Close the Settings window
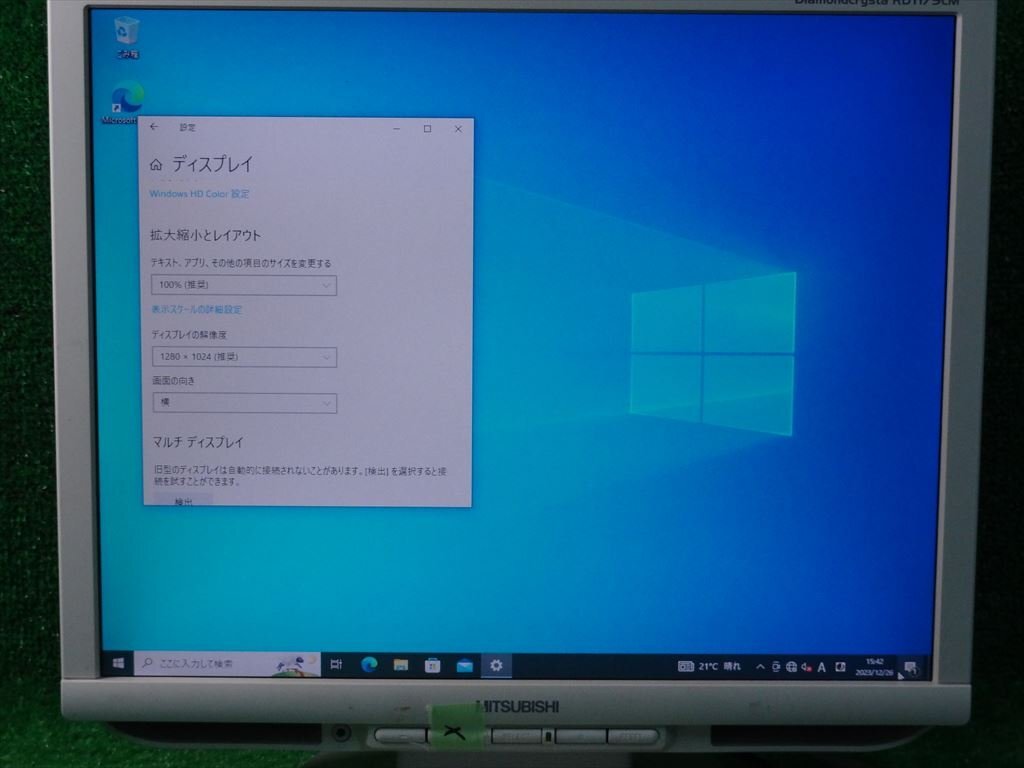The image size is (1024, 768). pyautogui.click(x=458, y=129)
